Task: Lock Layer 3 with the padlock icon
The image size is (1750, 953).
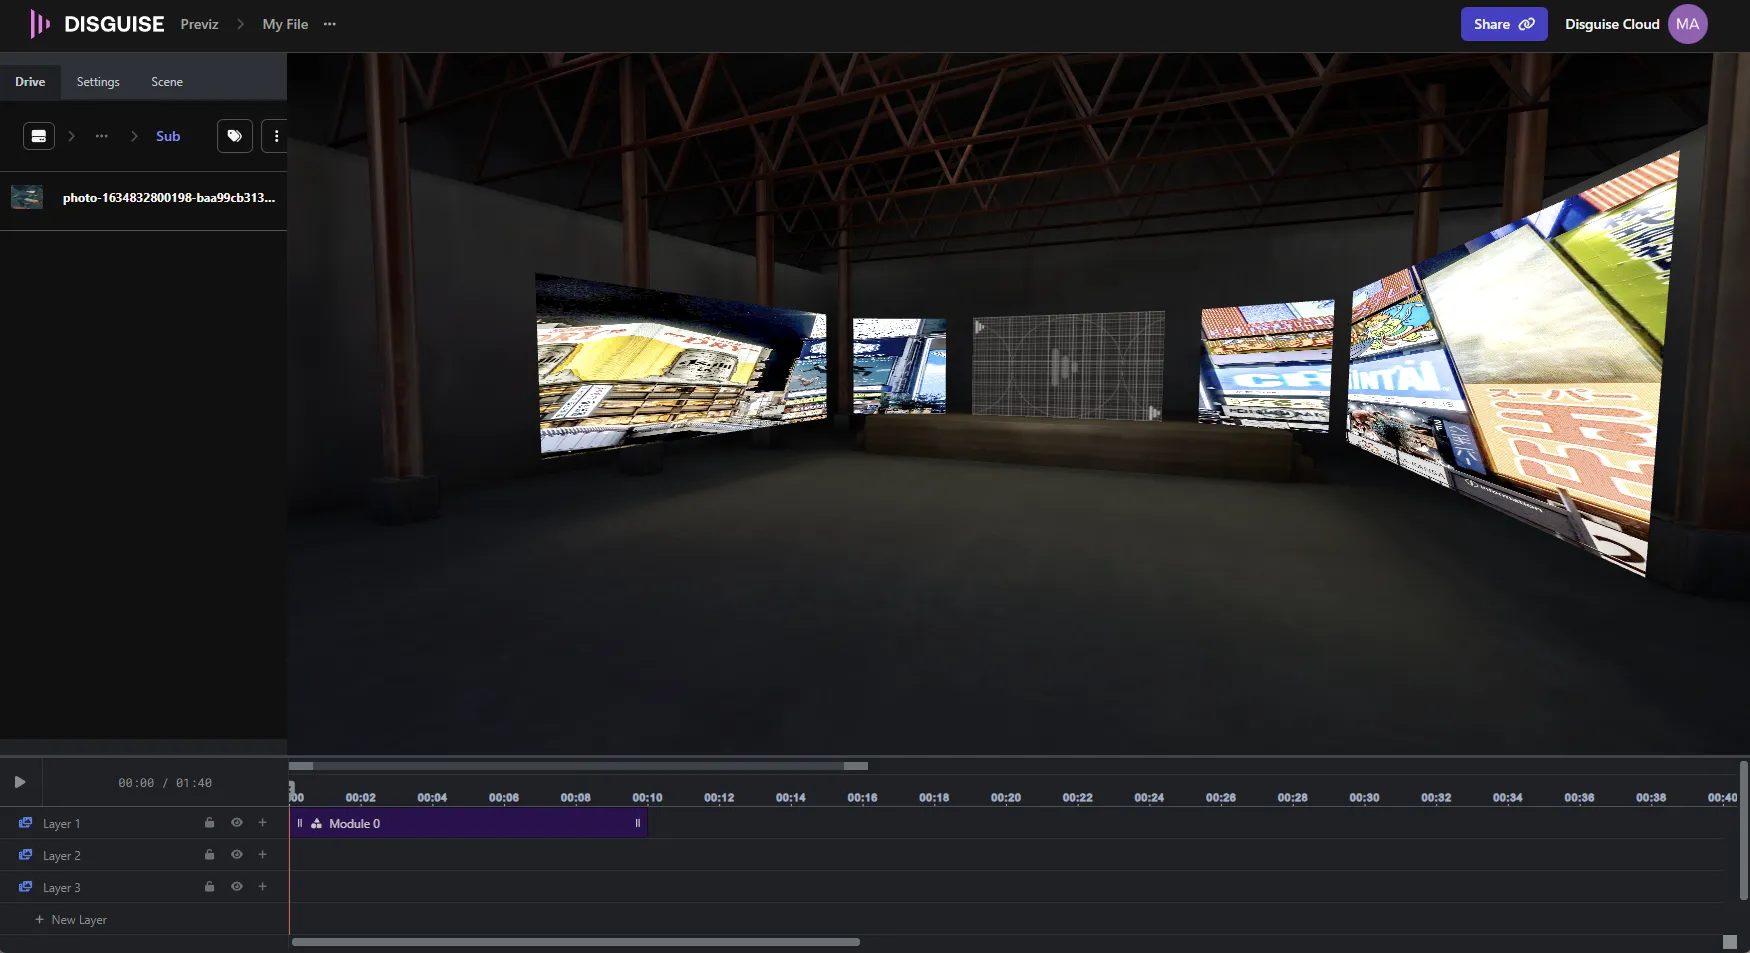Action: 210,887
